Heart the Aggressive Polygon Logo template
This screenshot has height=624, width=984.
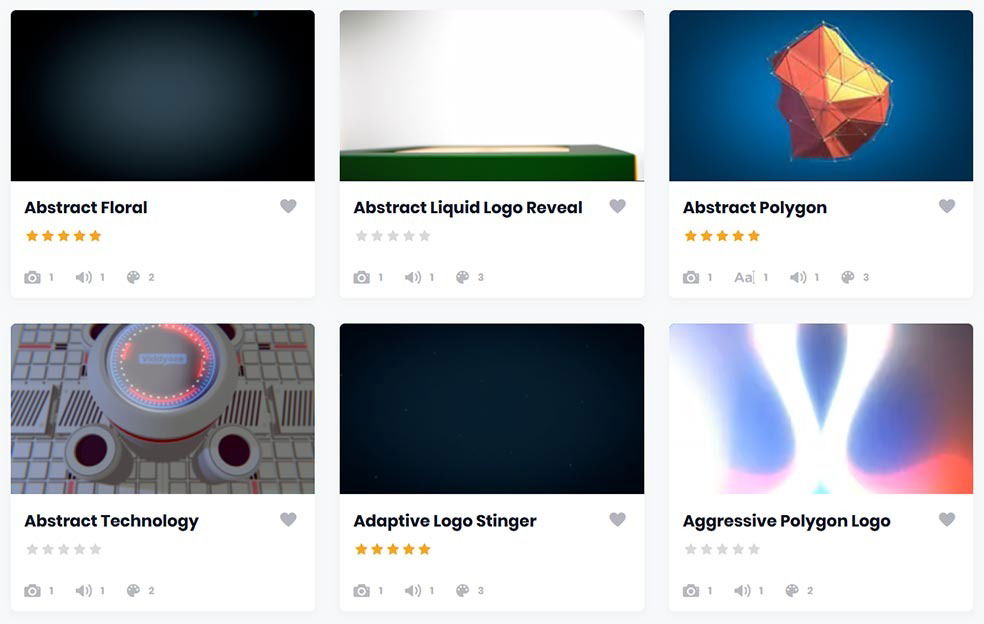coord(947,519)
